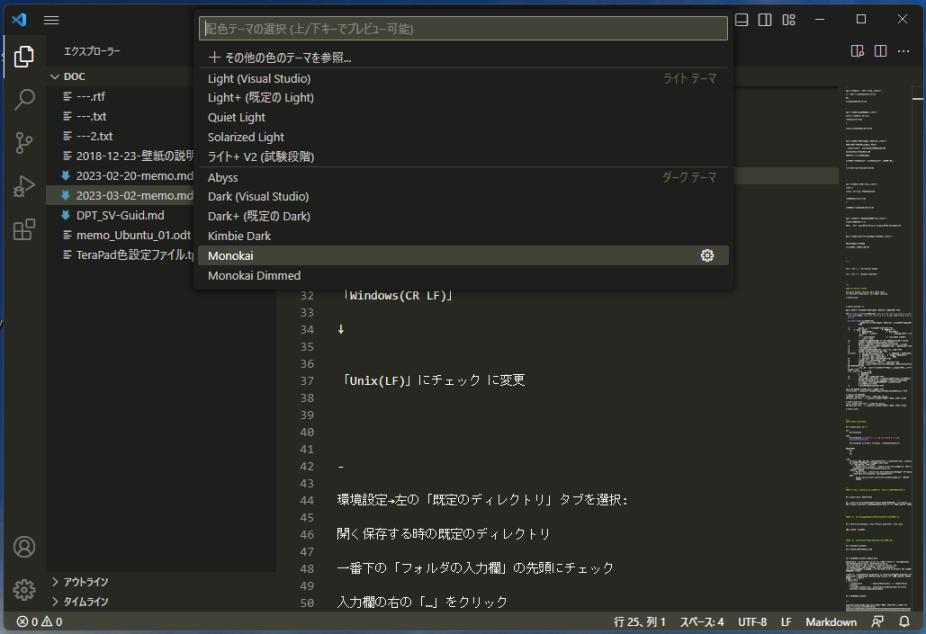926x634 pixels.
Task: Click the line and column status indicator
Action: (640, 622)
